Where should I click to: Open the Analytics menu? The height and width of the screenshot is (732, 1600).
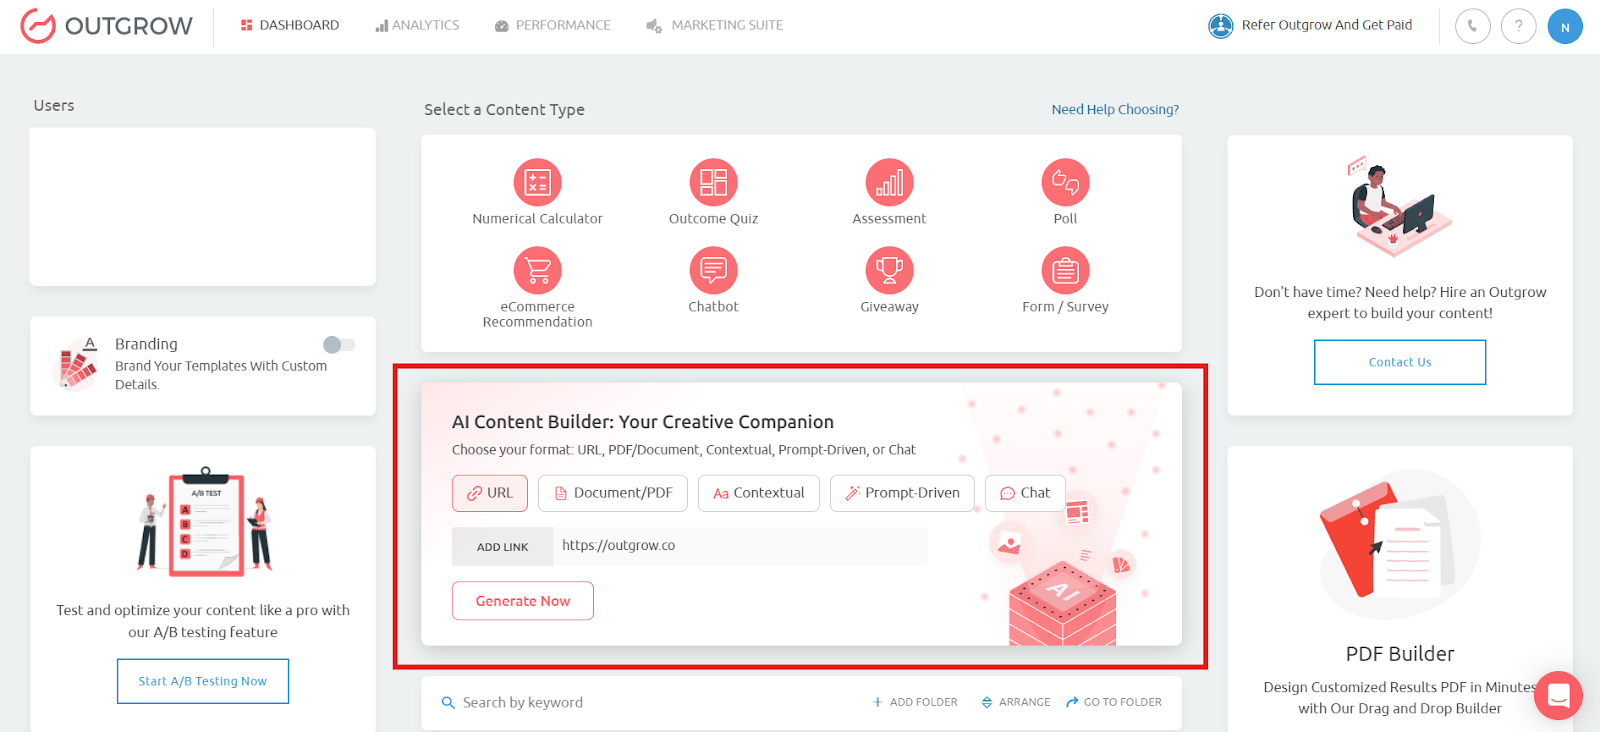[417, 25]
